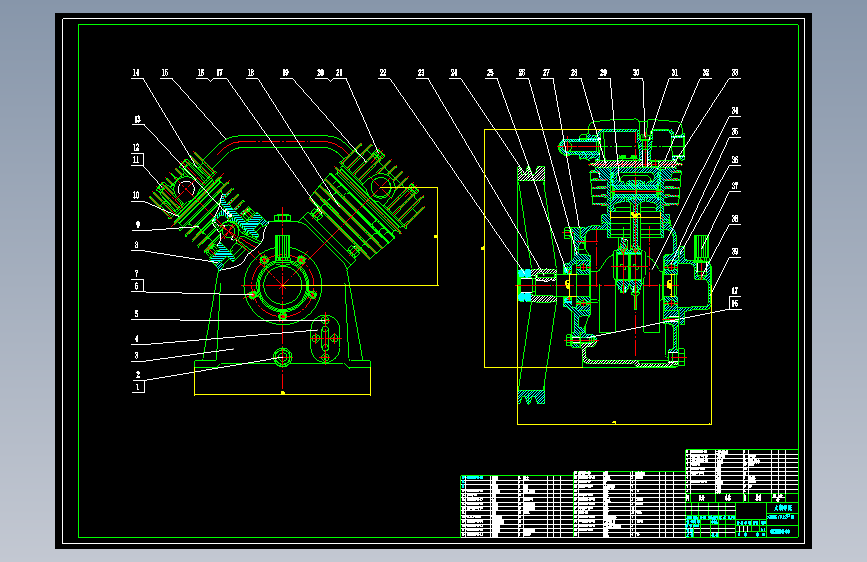Select the curved pipe connecting both cylinders
Image resolution: width=867 pixels, height=562 pixels.
(284, 144)
